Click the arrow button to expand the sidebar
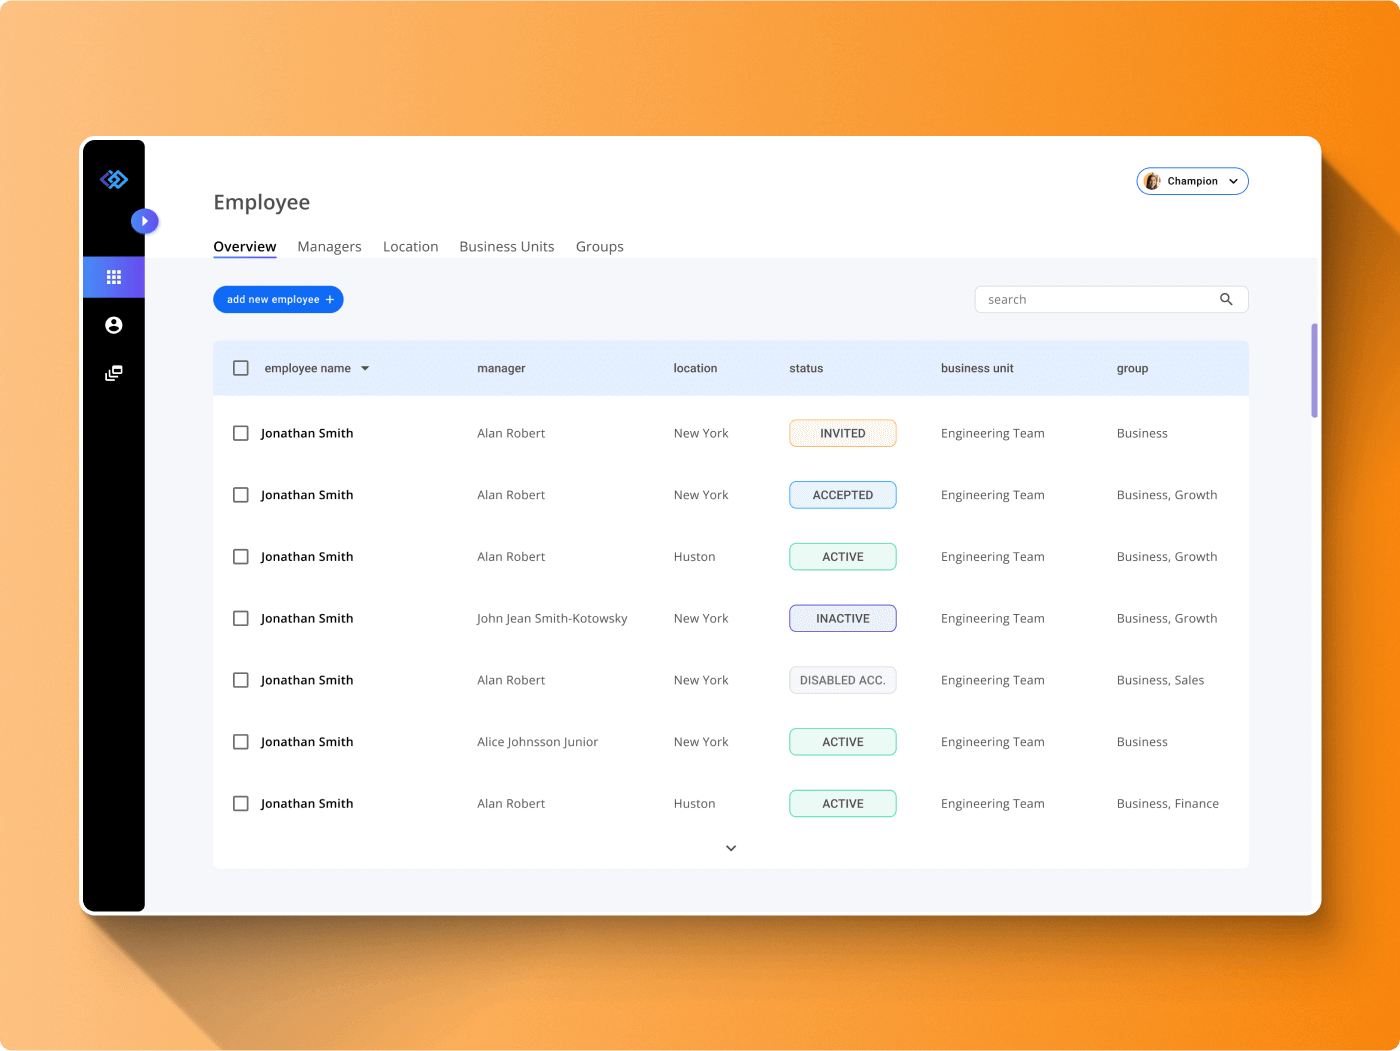This screenshot has width=1400, height=1051. [x=145, y=221]
